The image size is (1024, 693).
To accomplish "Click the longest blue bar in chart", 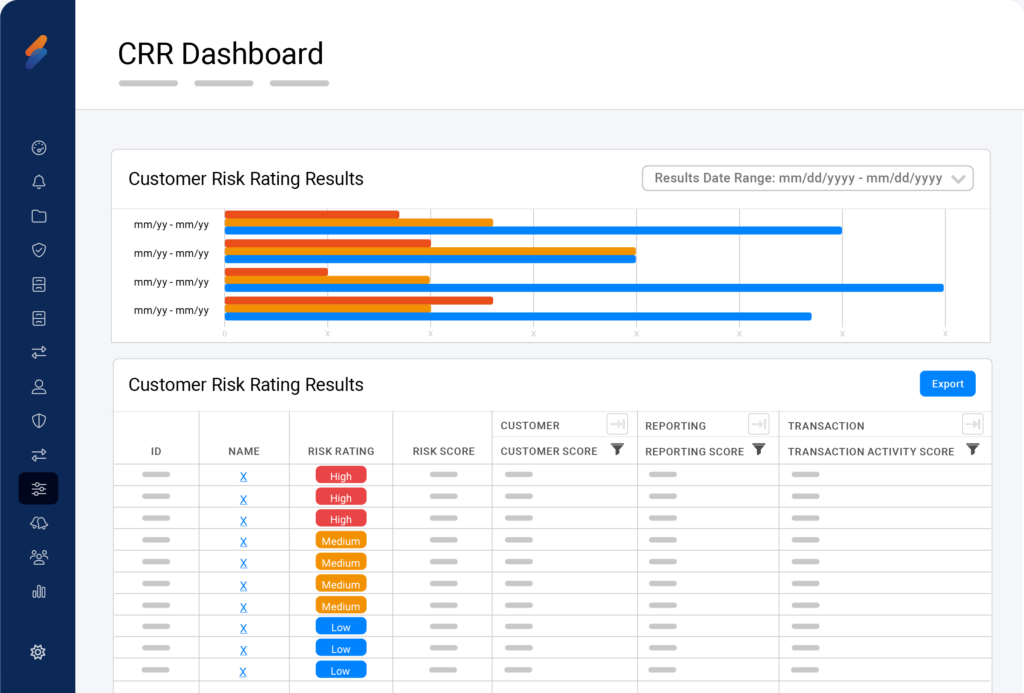I will [584, 288].
